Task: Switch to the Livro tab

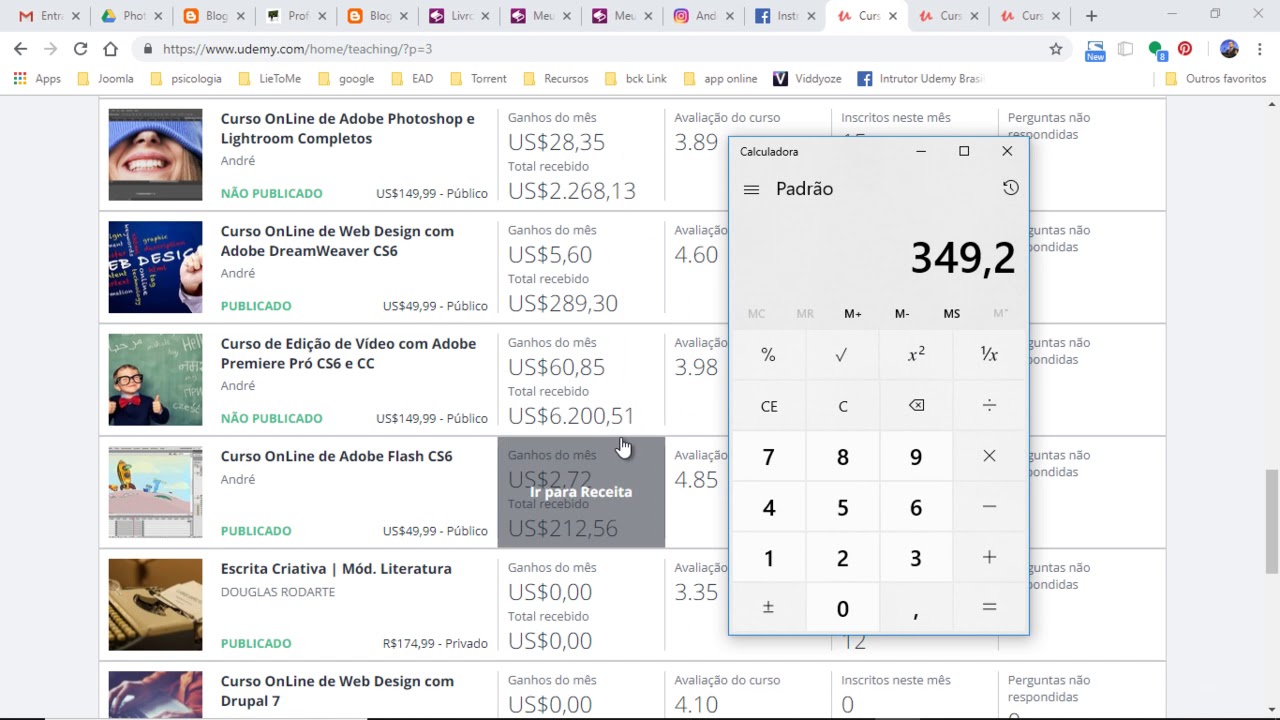Action: coord(459,16)
